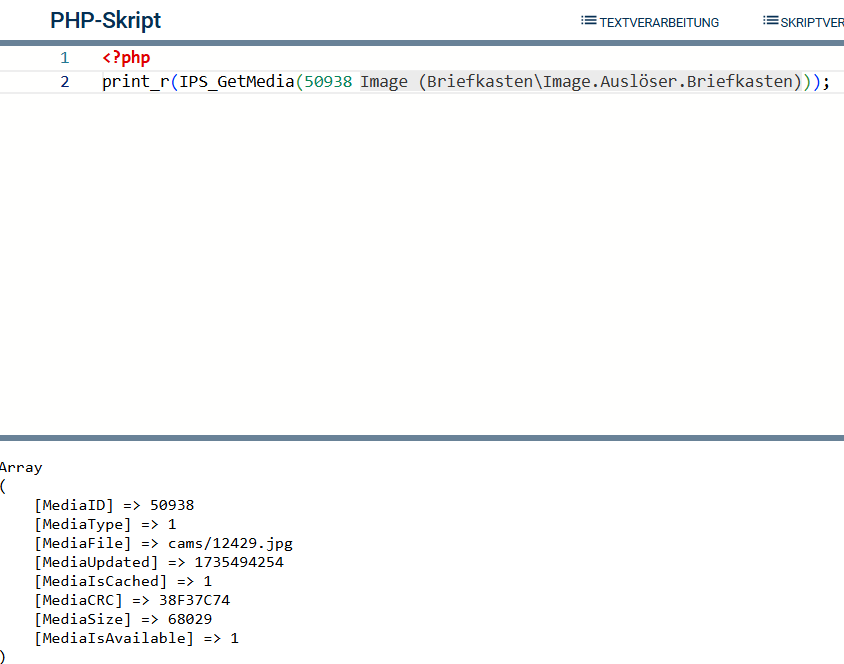Image resolution: width=844 pixels, height=664 pixels.
Task: Click the print_r function name
Action: coord(136,82)
